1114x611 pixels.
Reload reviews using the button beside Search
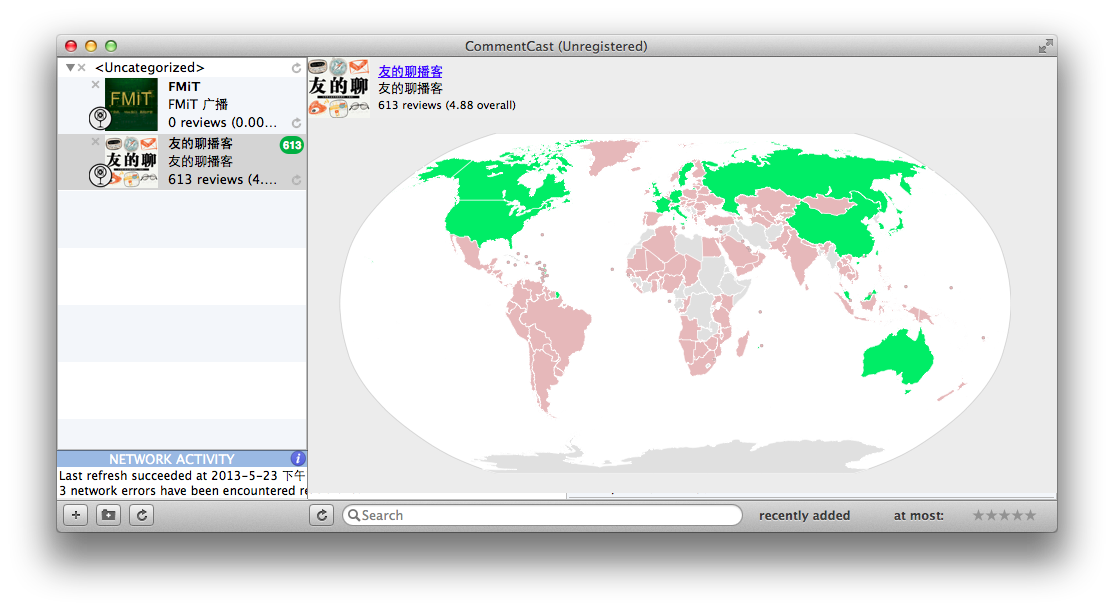click(322, 515)
